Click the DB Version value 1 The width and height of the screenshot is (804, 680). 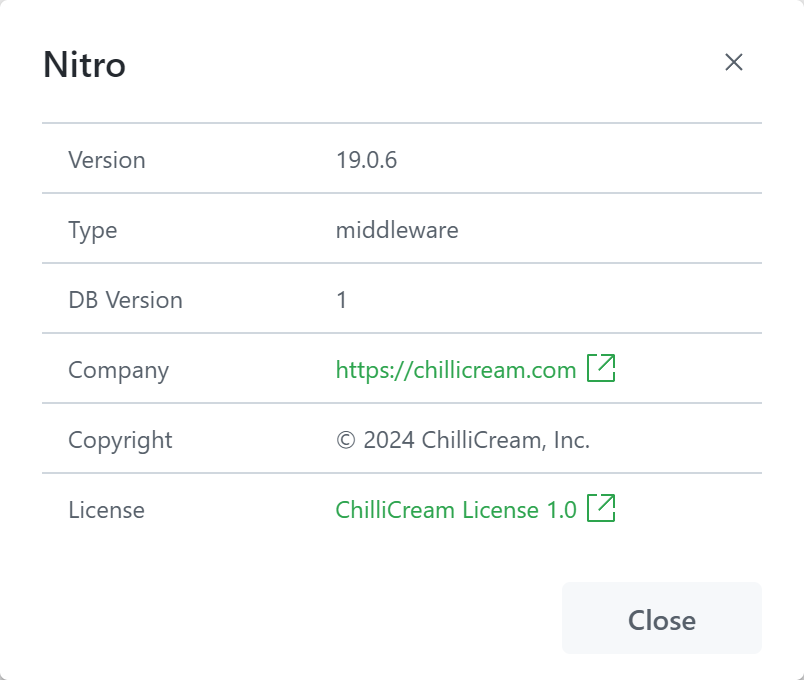(x=342, y=300)
